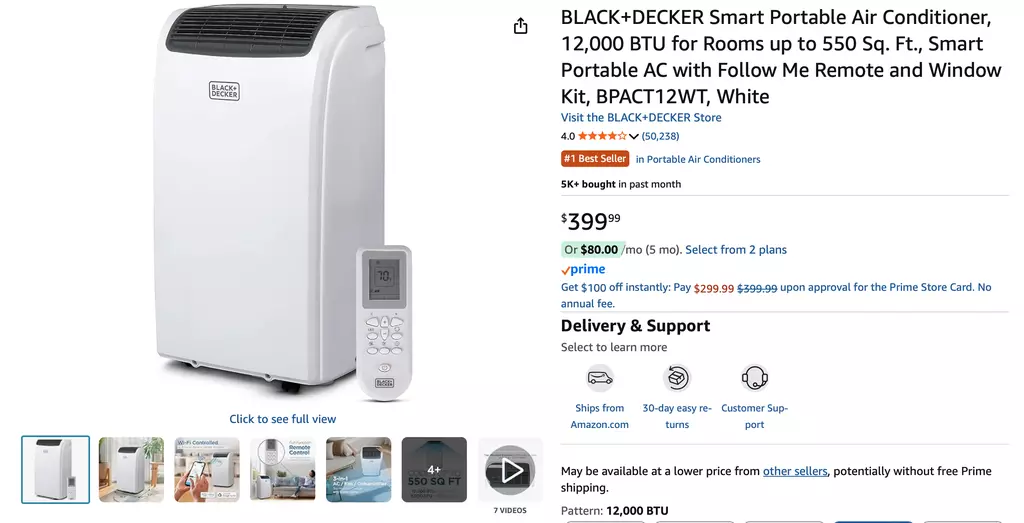Play the product video thumbnail
The width and height of the screenshot is (1024, 523).
coord(510,470)
